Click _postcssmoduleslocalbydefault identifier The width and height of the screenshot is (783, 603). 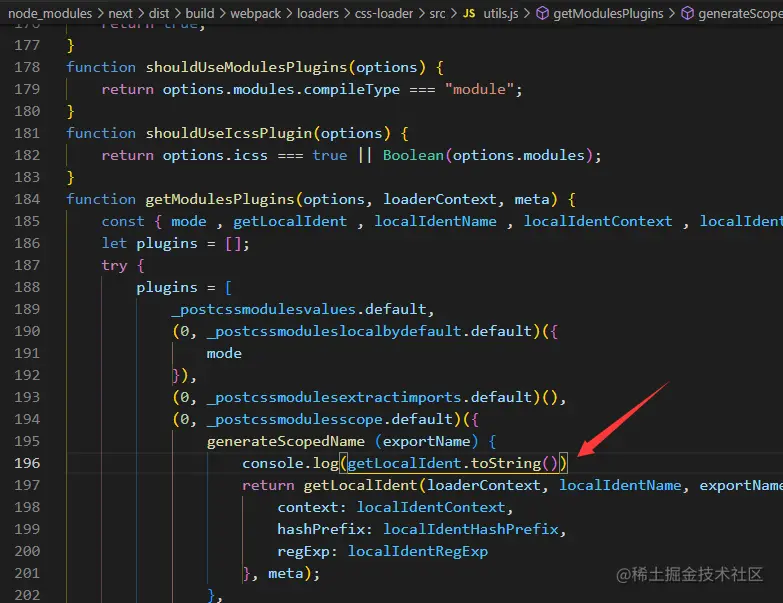click(334, 331)
